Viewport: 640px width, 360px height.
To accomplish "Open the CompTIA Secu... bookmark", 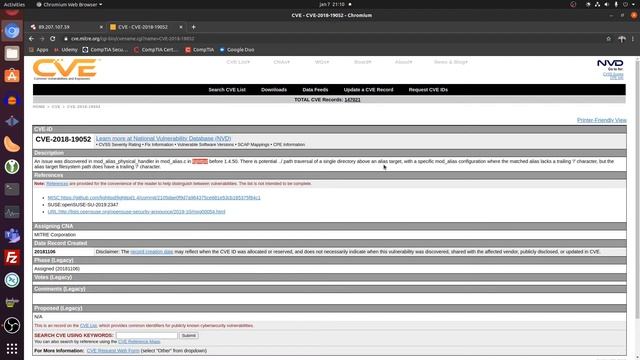I will (105, 50).
